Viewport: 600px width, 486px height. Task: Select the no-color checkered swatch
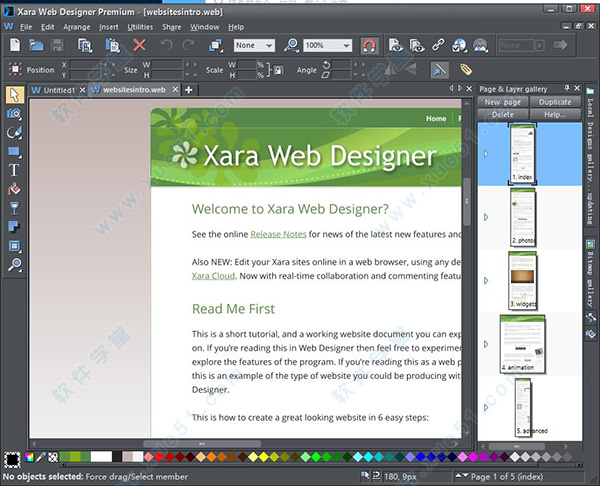53,457
